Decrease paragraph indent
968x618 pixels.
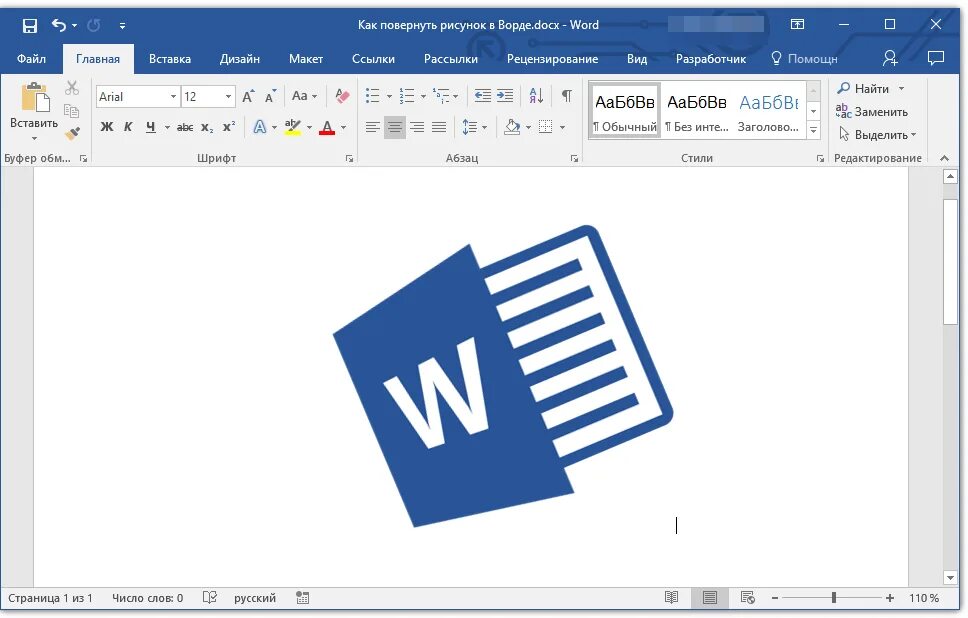pyautogui.click(x=483, y=96)
